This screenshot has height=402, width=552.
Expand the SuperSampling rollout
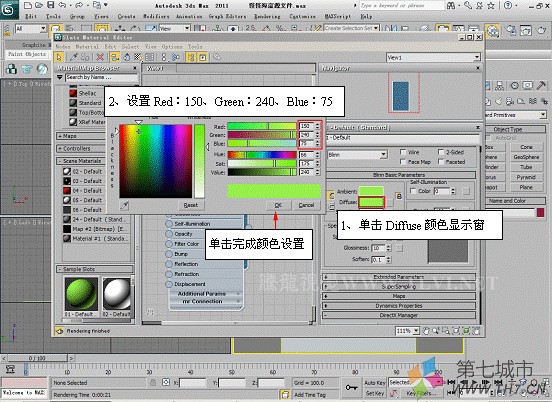(x=399, y=287)
